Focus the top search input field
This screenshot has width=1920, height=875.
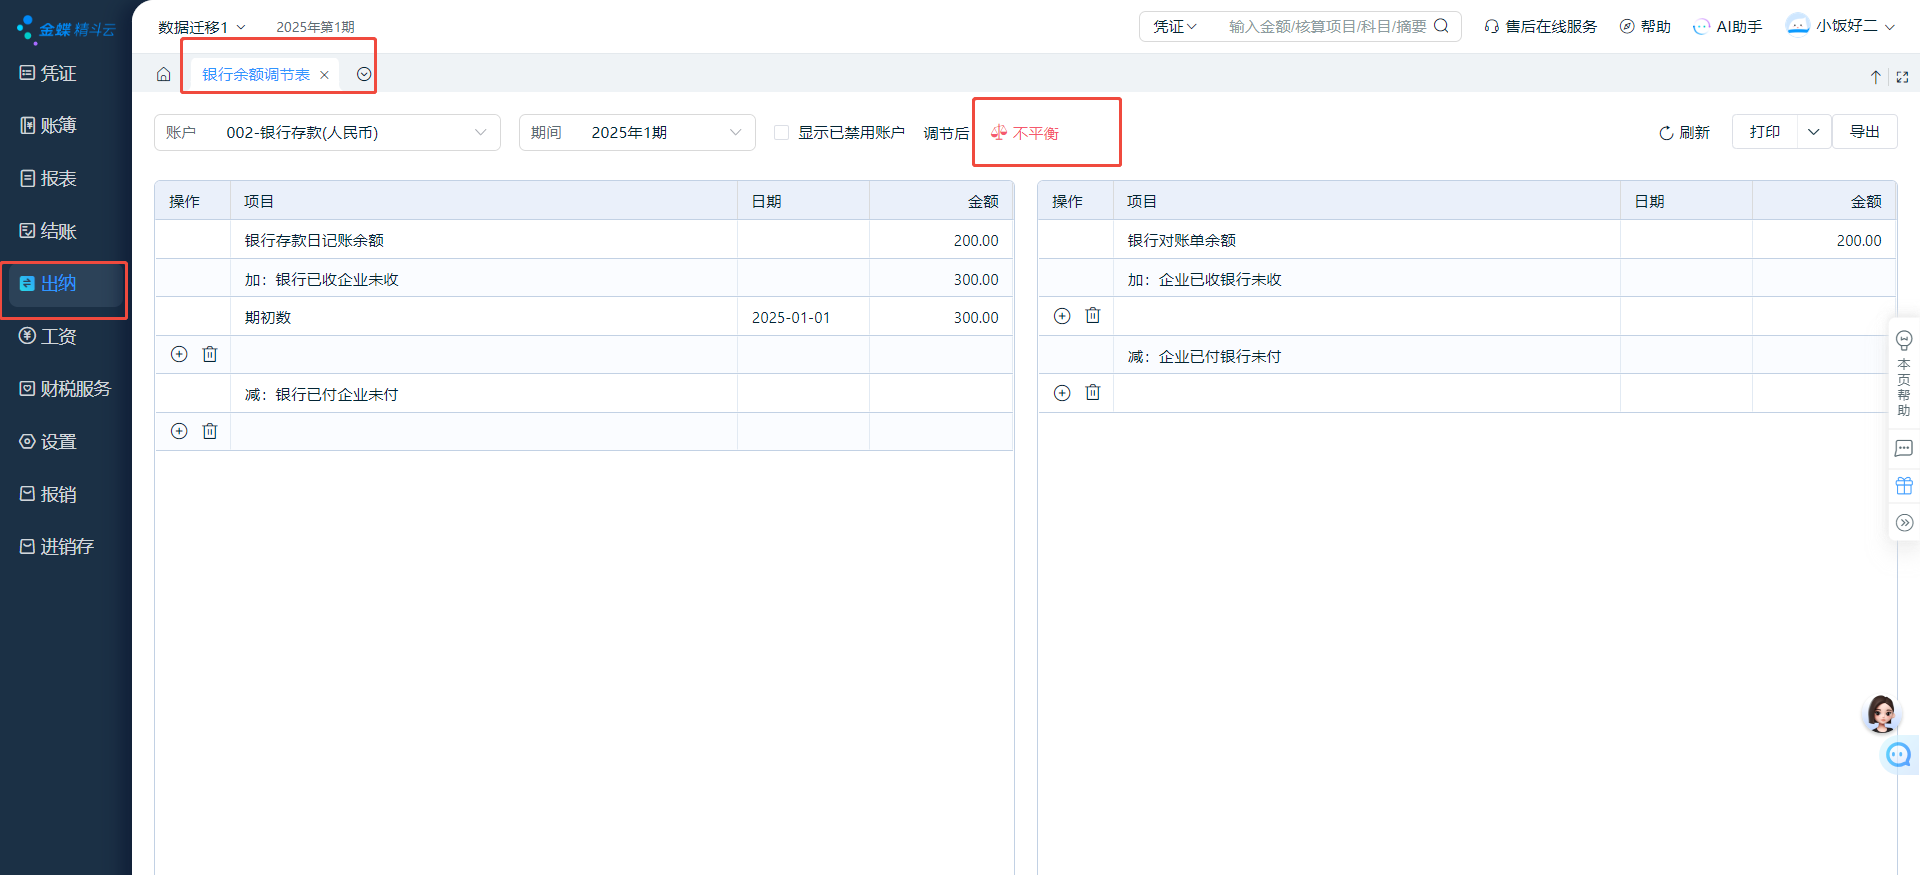point(1326,27)
